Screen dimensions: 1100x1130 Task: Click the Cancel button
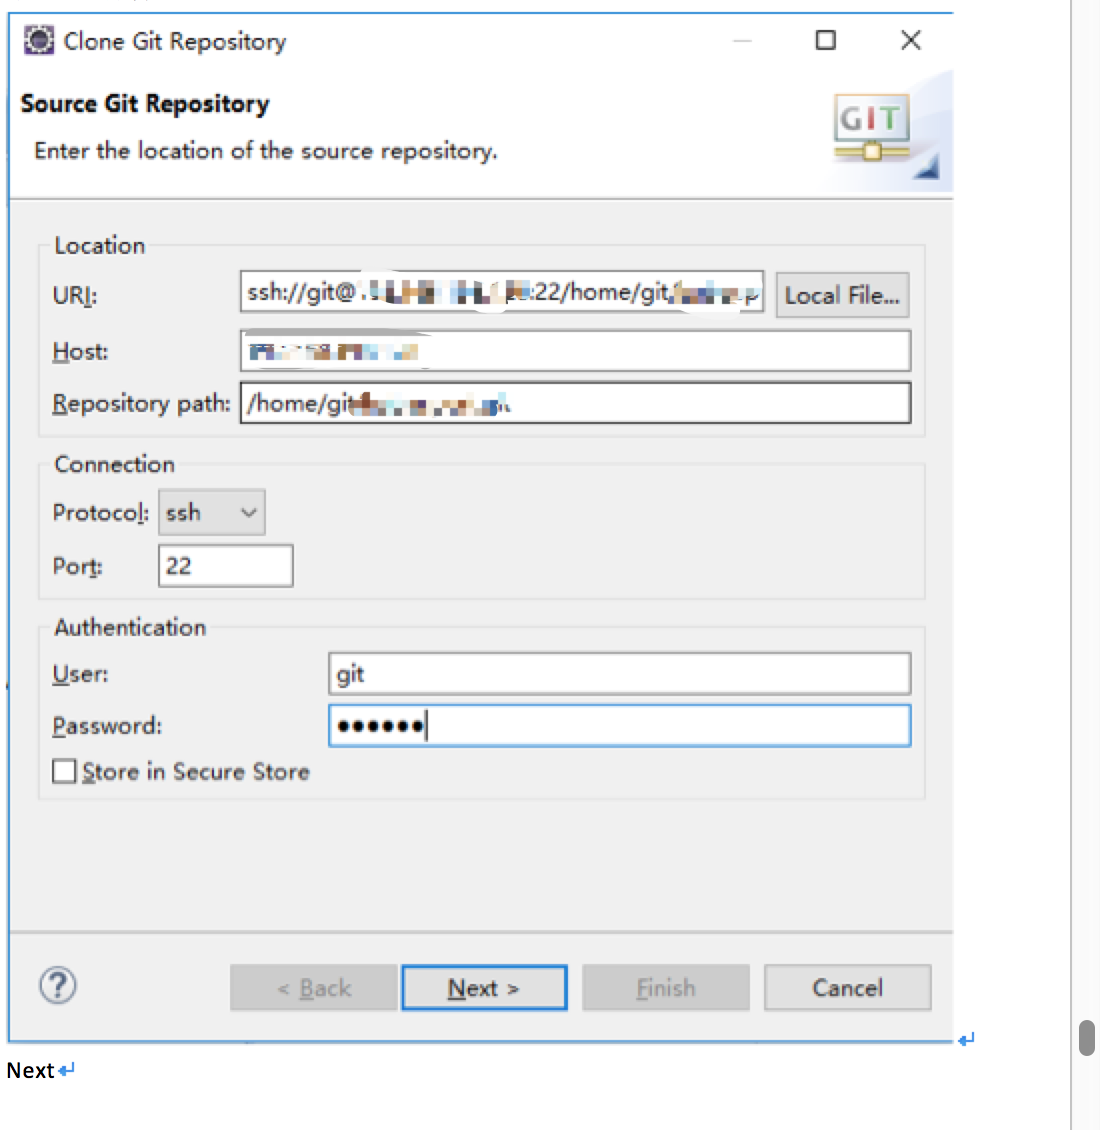click(848, 987)
